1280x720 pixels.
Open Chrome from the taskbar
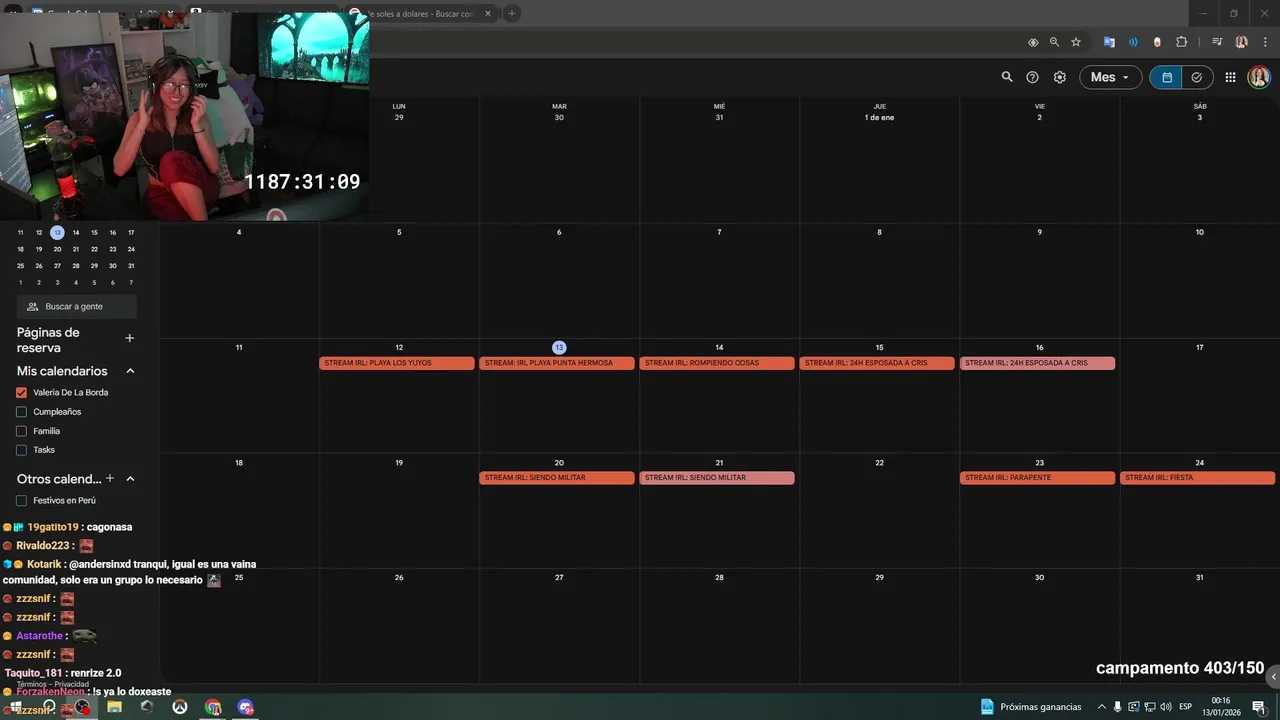coord(213,707)
